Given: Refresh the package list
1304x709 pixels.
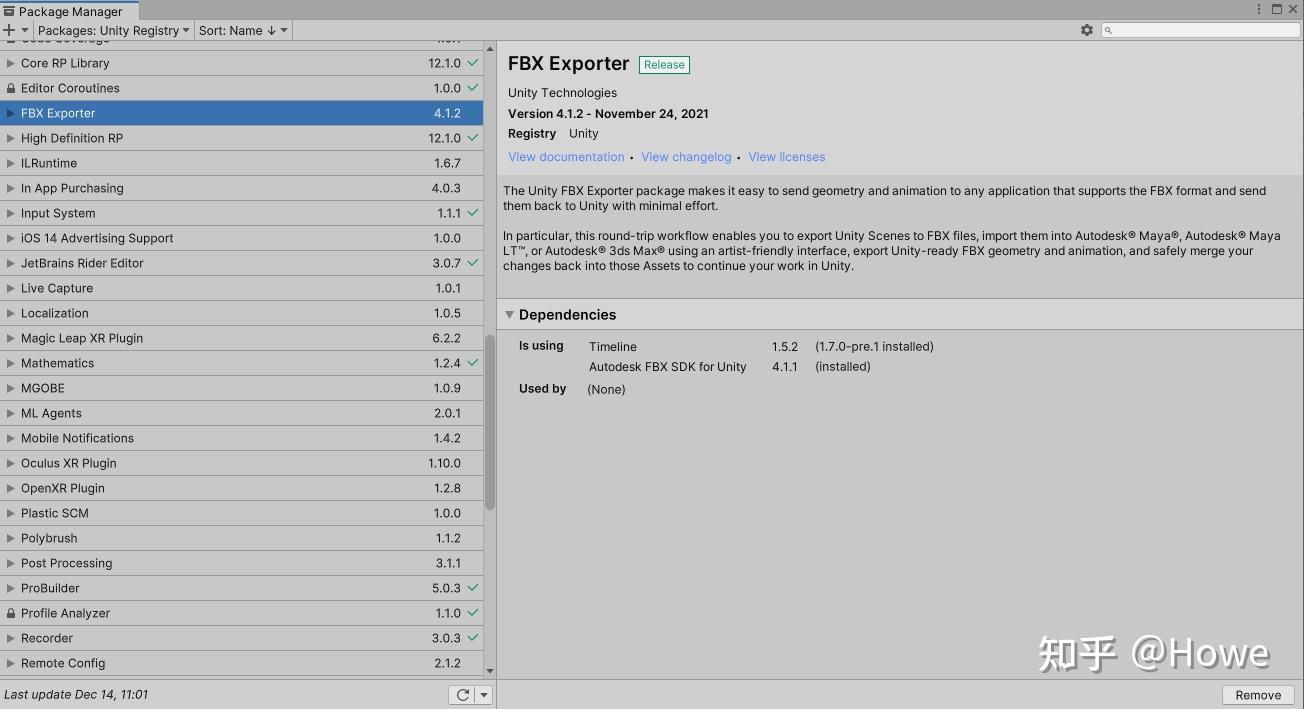Looking at the screenshot, I should point(461,694).
